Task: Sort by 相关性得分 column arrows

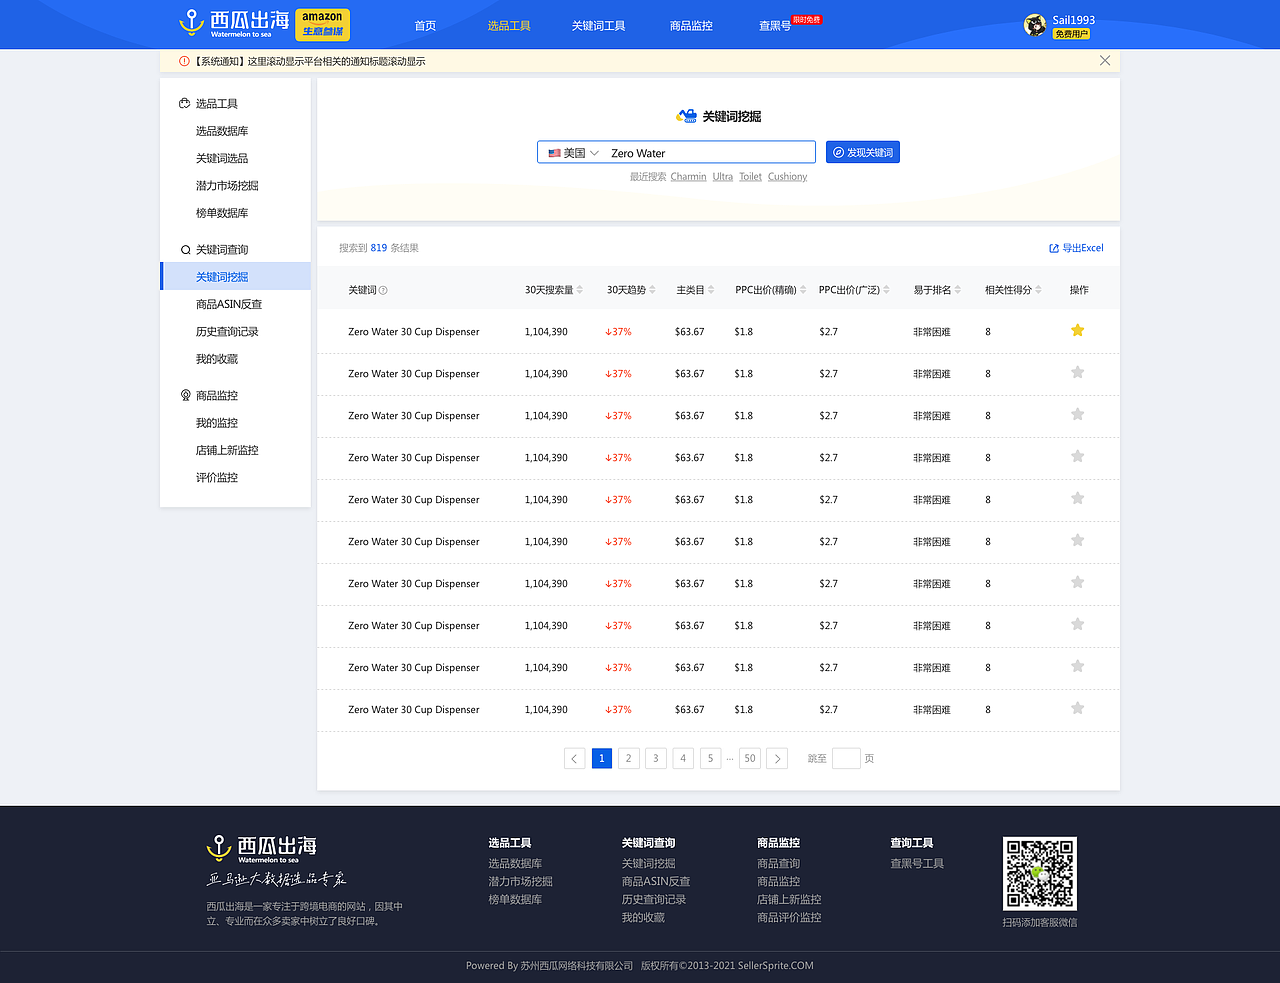Action: [x=1039, y=290]
